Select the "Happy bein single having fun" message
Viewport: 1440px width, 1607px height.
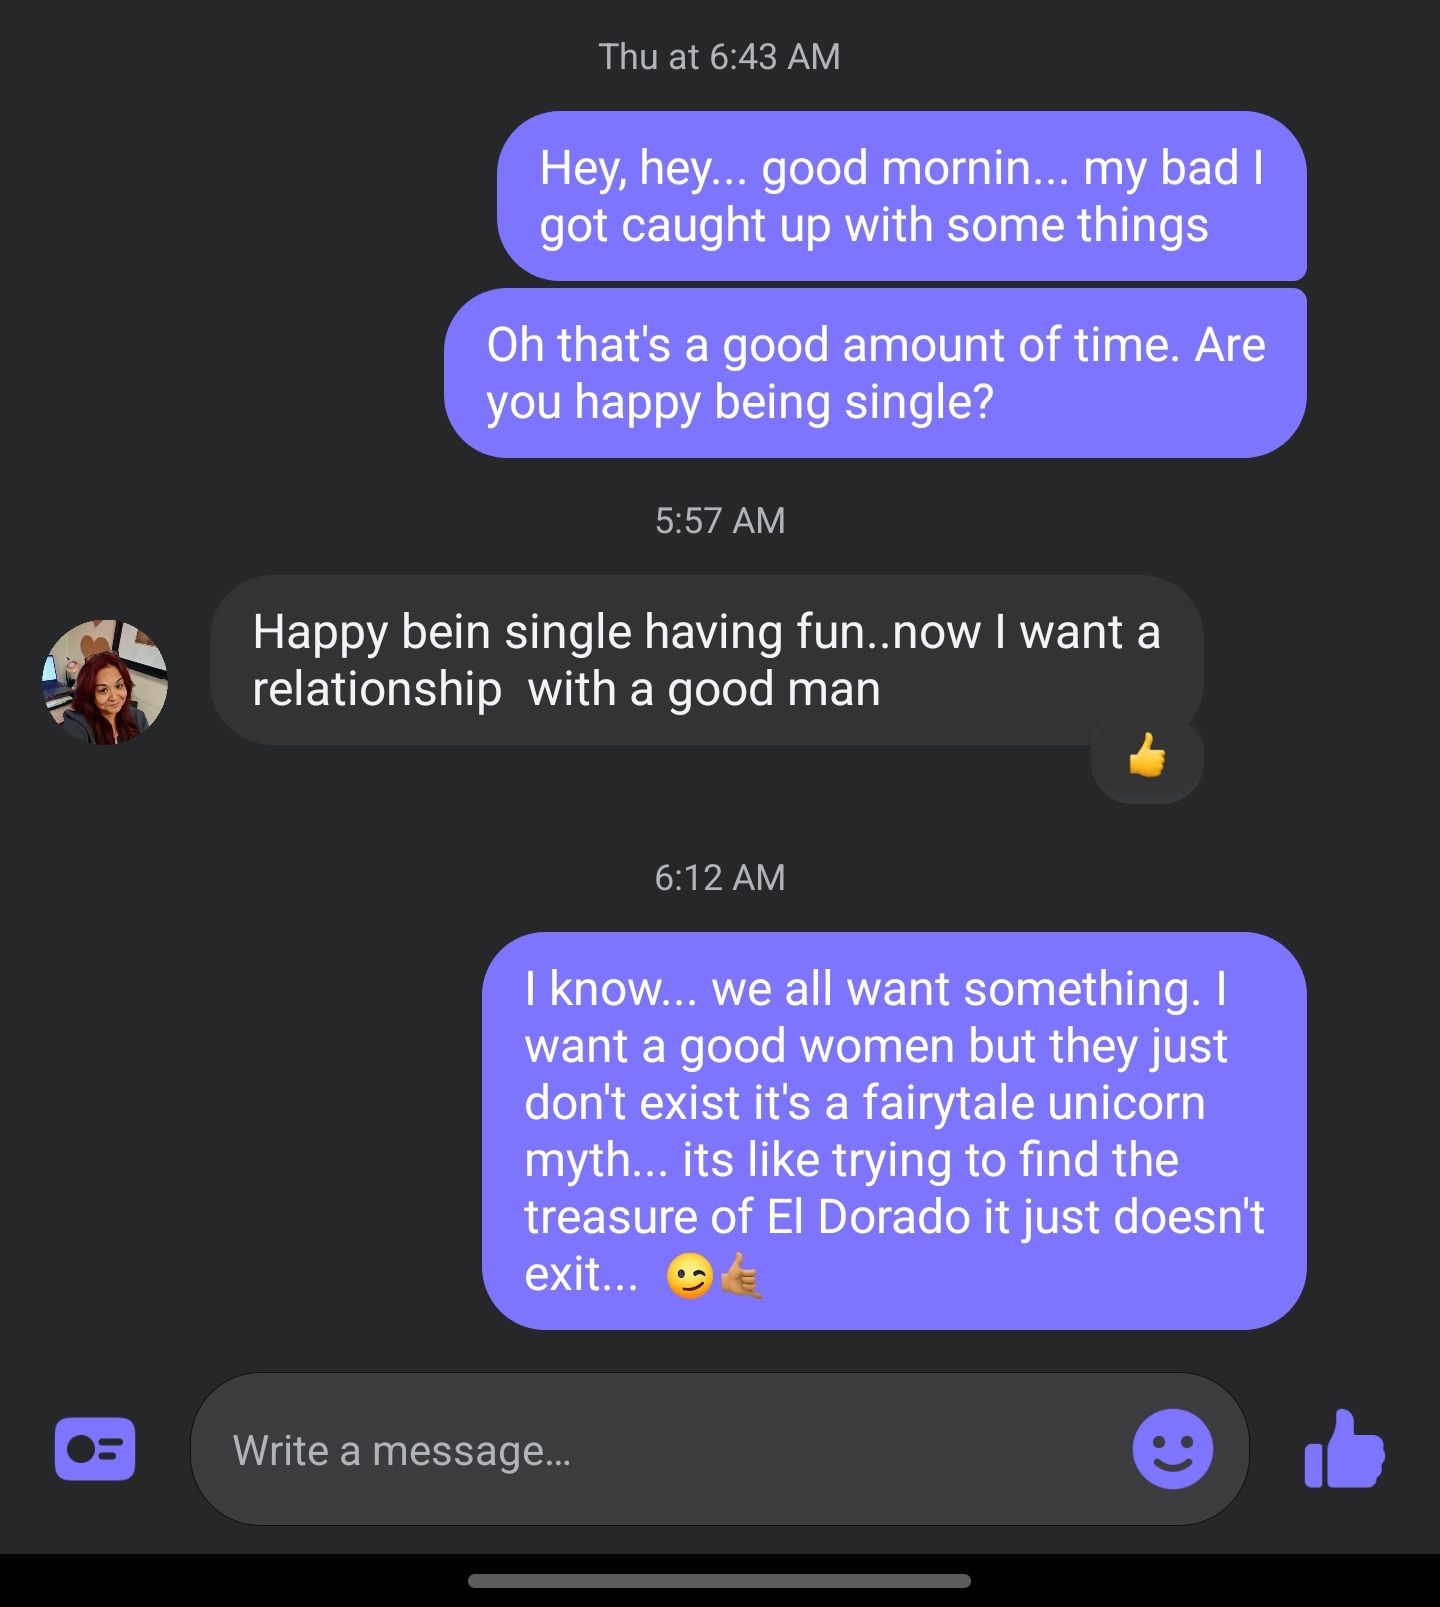click(706, 660)
